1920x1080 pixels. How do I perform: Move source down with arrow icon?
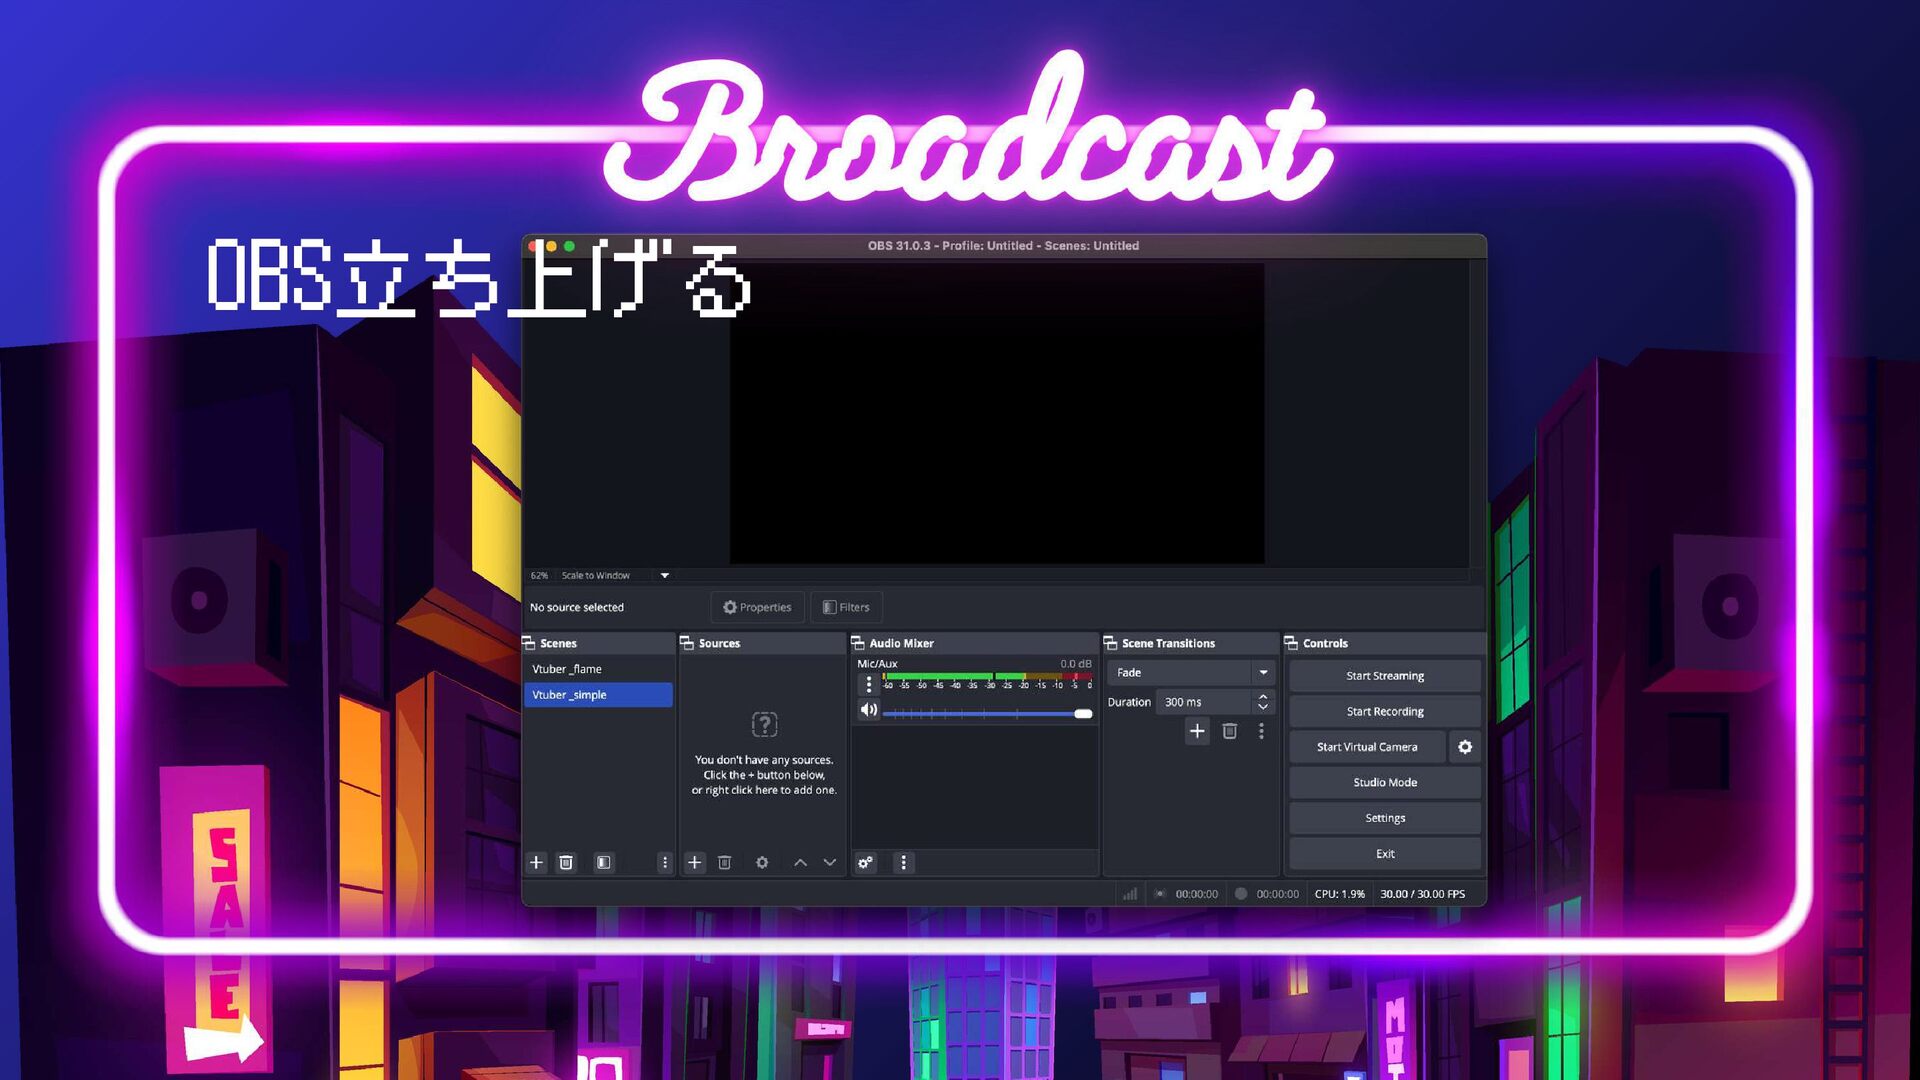pos(830,862)
